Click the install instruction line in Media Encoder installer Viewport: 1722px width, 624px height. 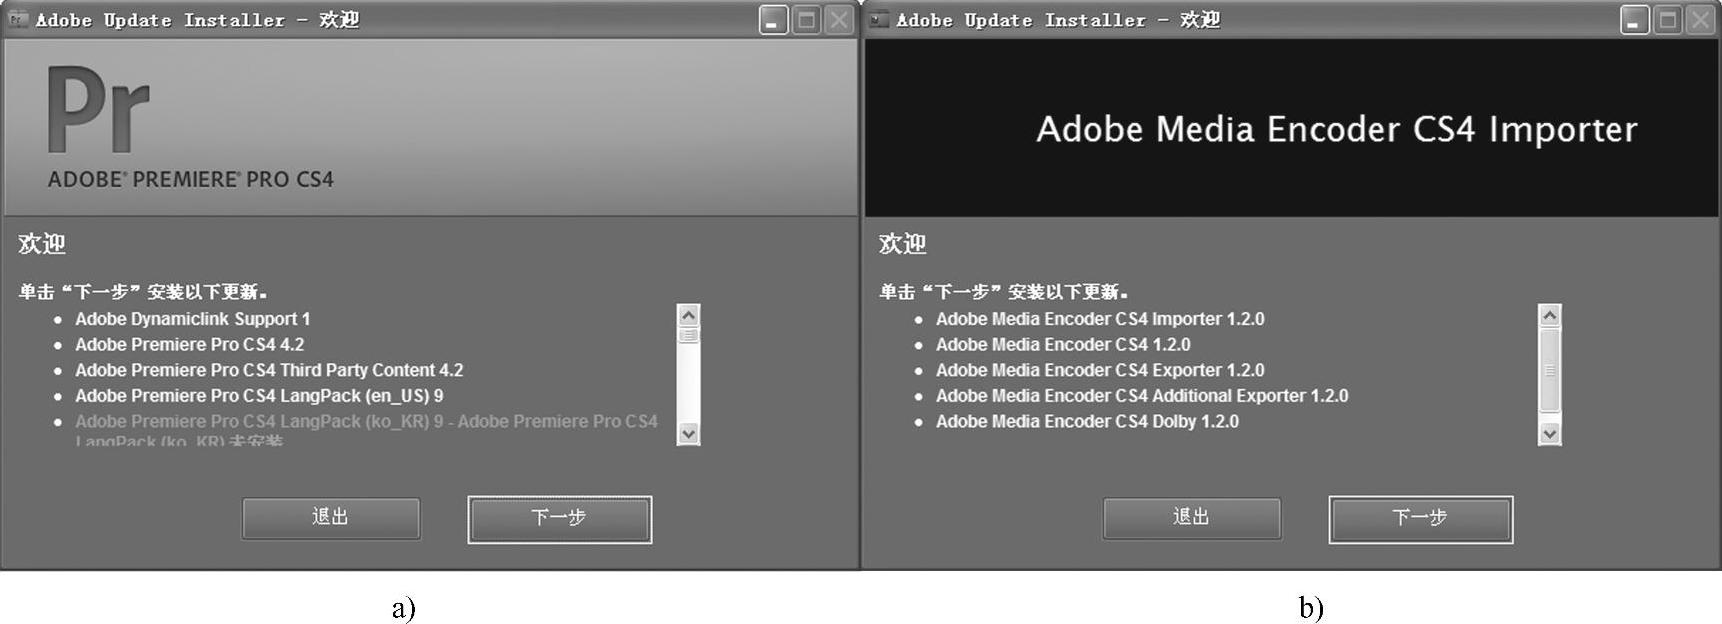tap(1004, 292)
